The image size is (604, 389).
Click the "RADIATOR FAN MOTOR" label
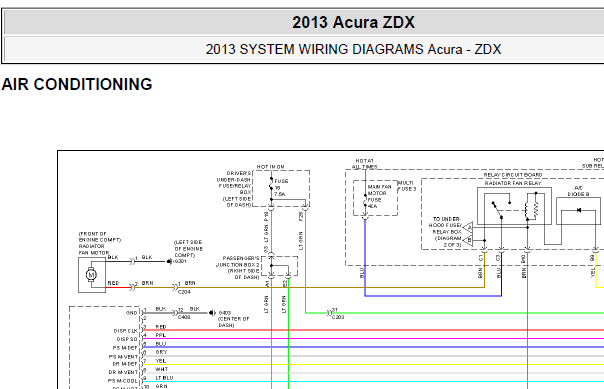point(94,250)
